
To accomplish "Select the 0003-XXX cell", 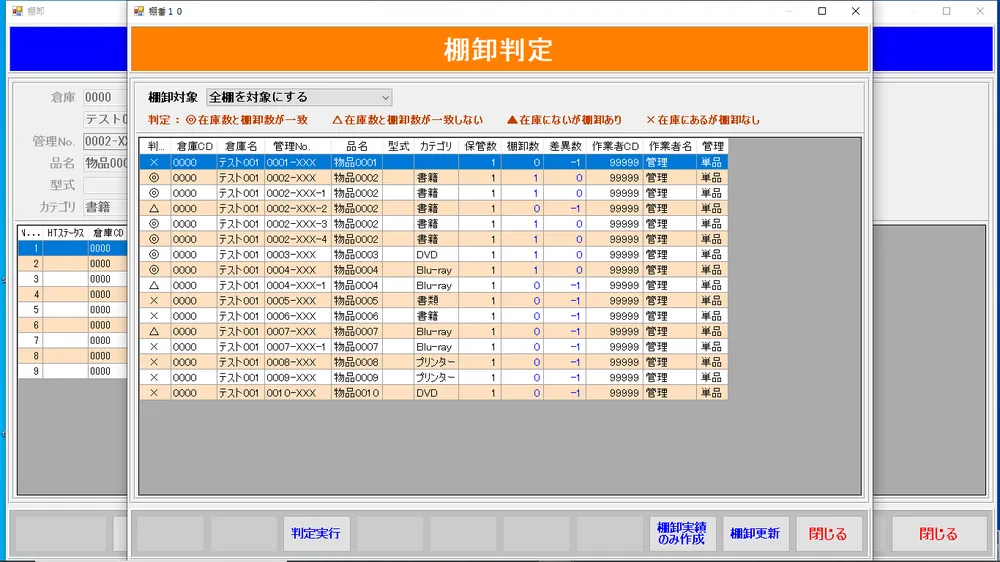I will 298,255.
